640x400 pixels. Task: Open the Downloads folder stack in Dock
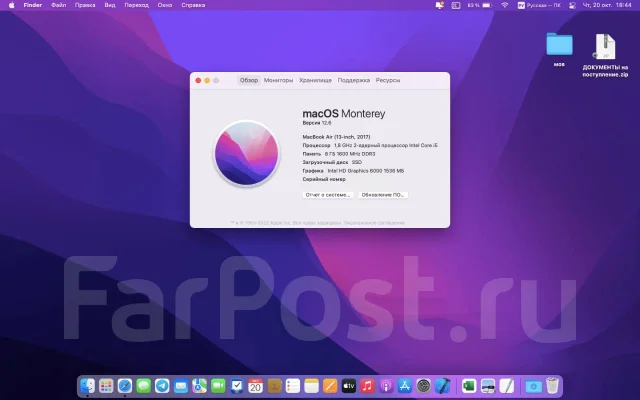(x=533, y=386)
